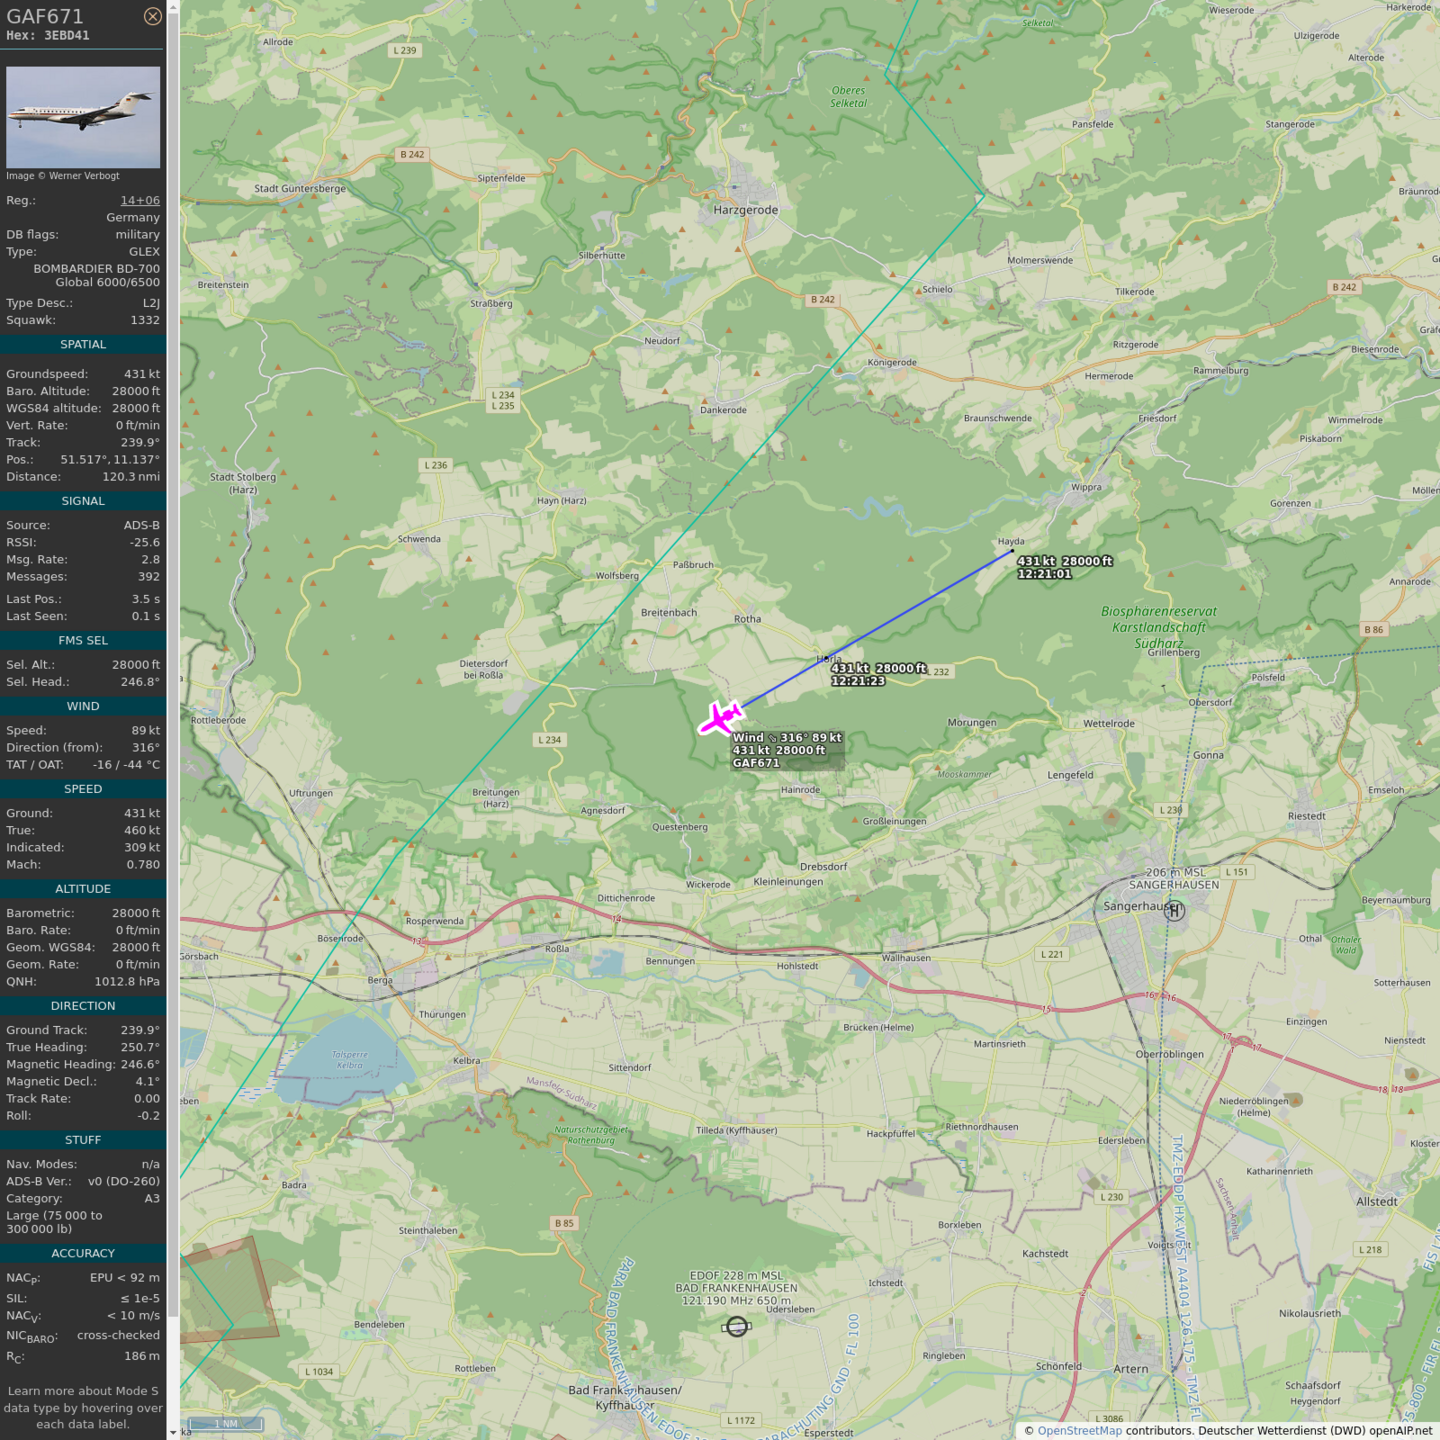Click the Hex 3EBD41 identifier text

48,36
